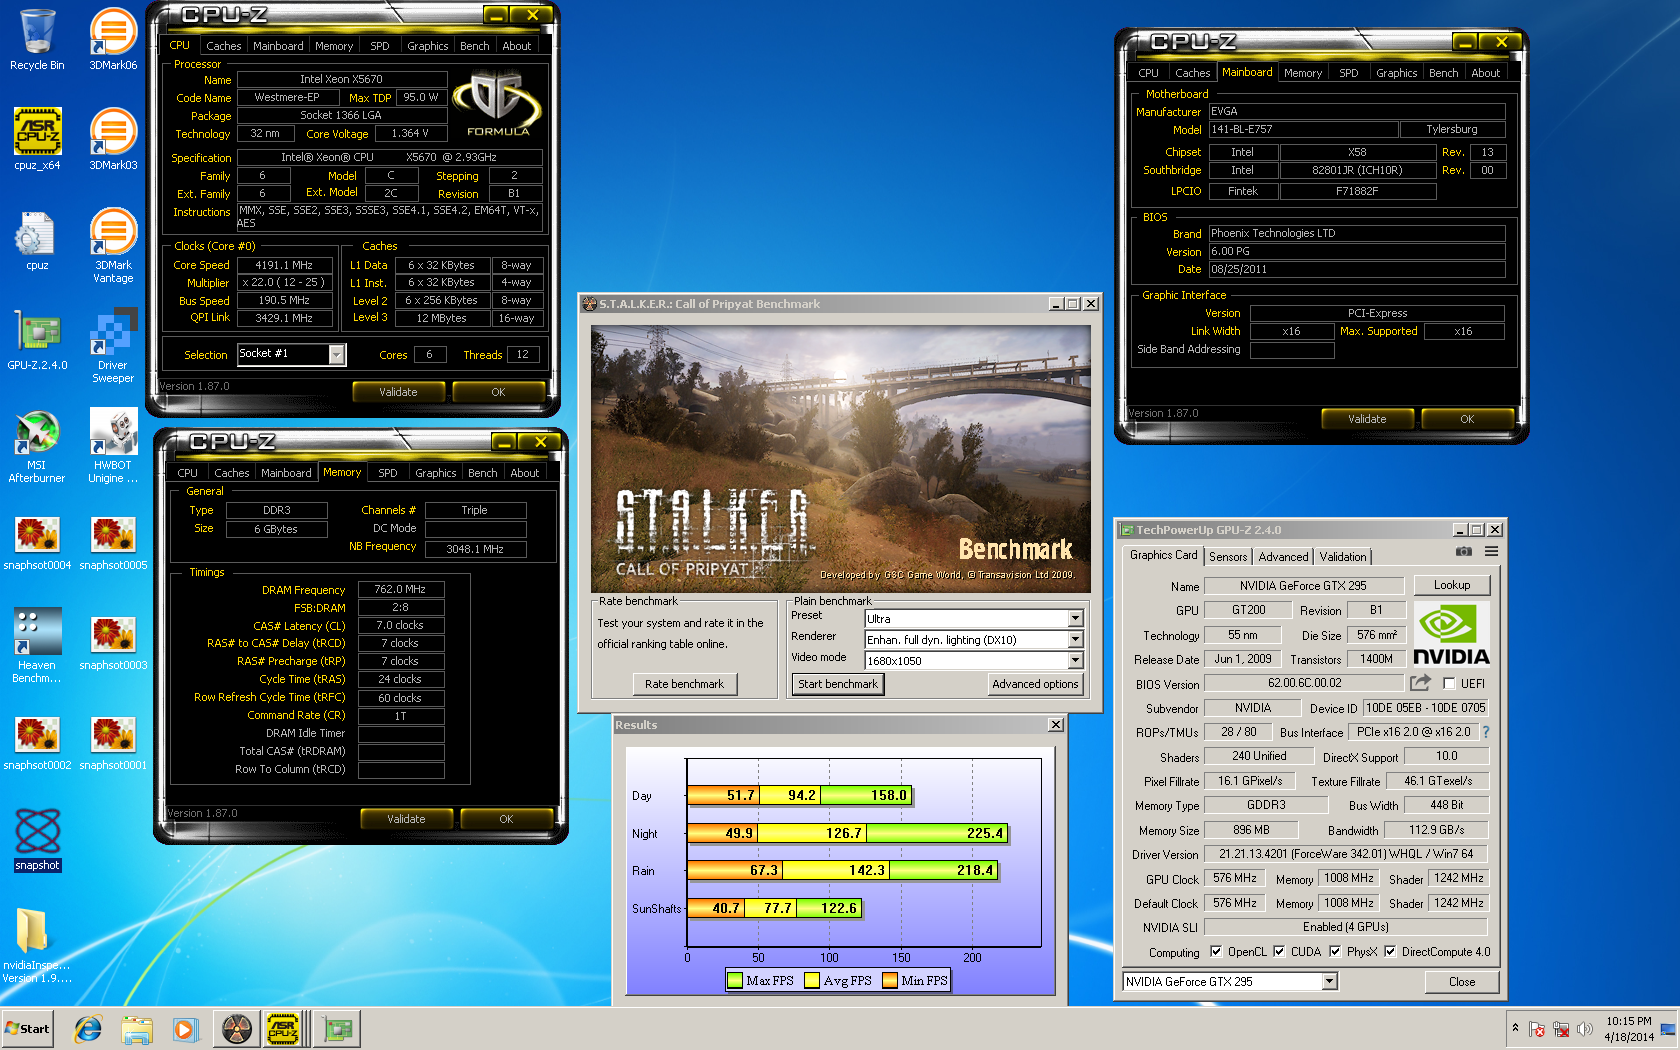Open Video mode 1680x1050 dropdown
Viewport: 1680px width, 1050px height.
[1075, 661]
